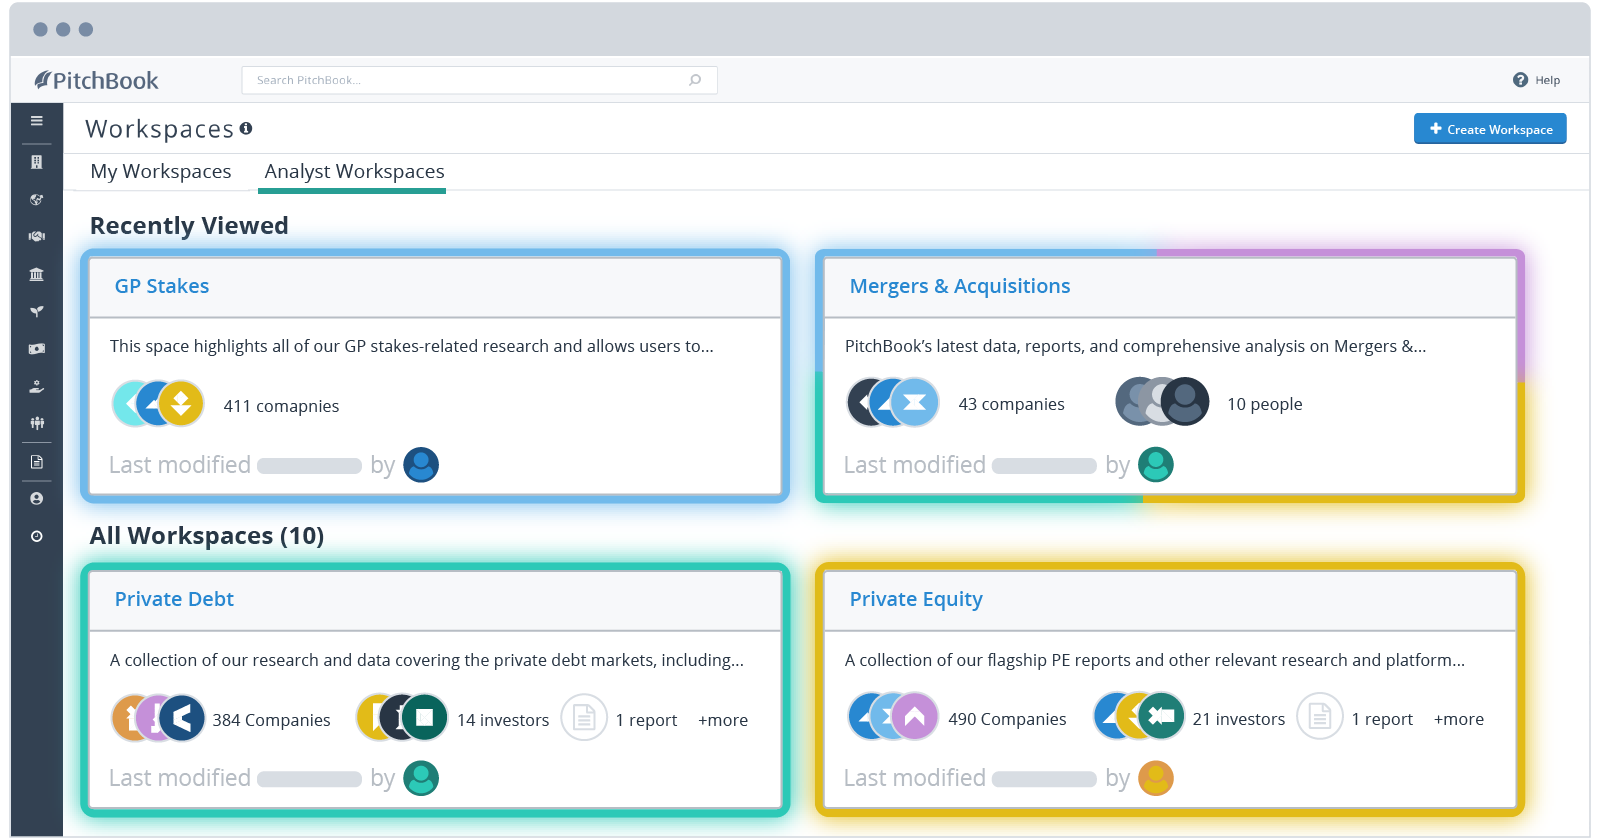1600x840 pixels.
Task: Open the handshake deals icon in the sidebar
Action: (37, 237)
